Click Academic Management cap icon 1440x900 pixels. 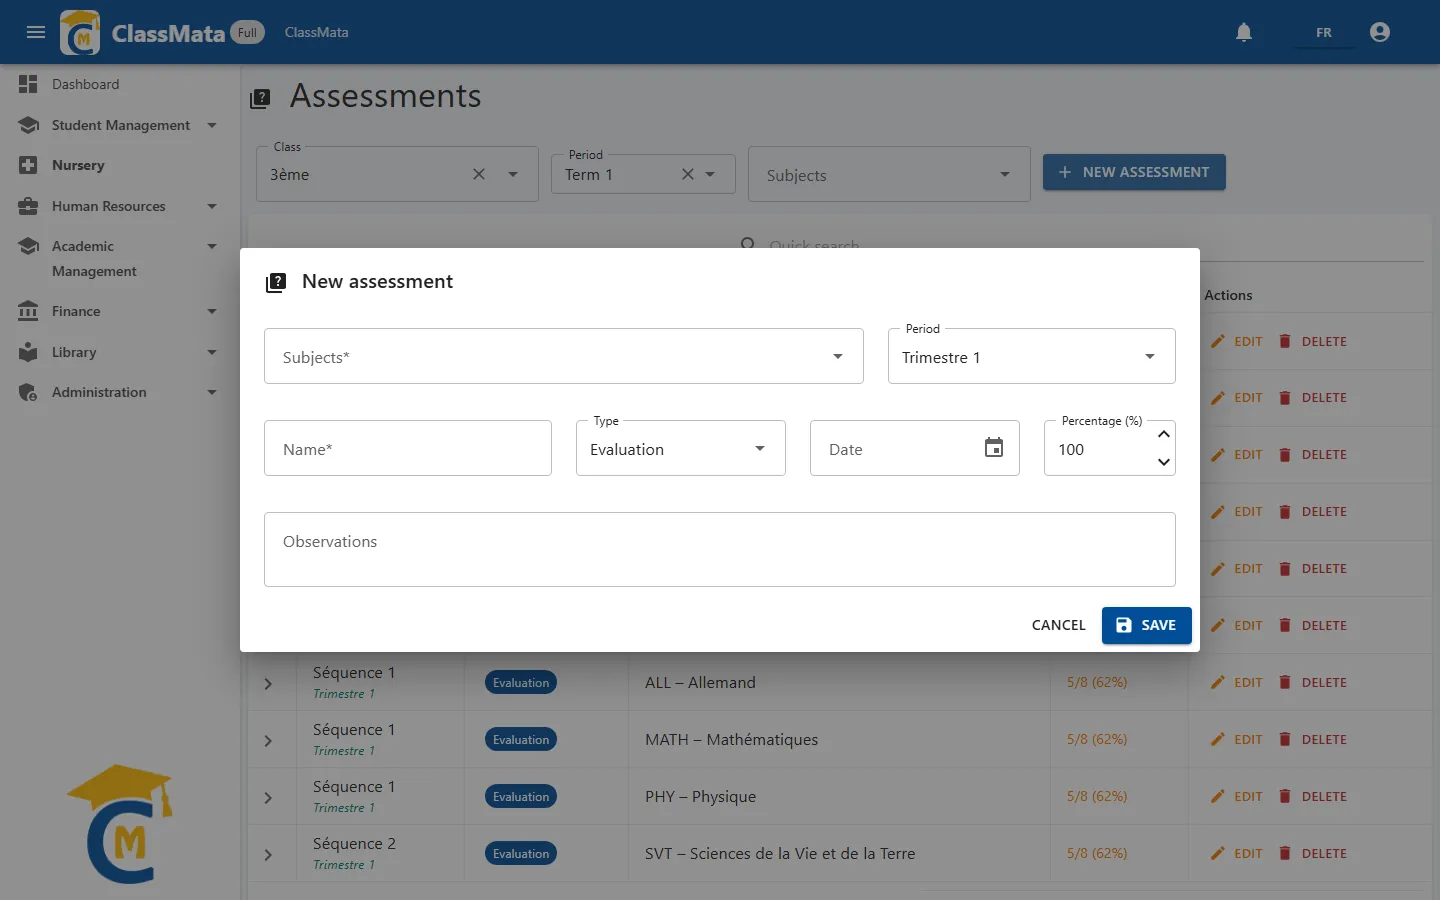coord(28,246)
